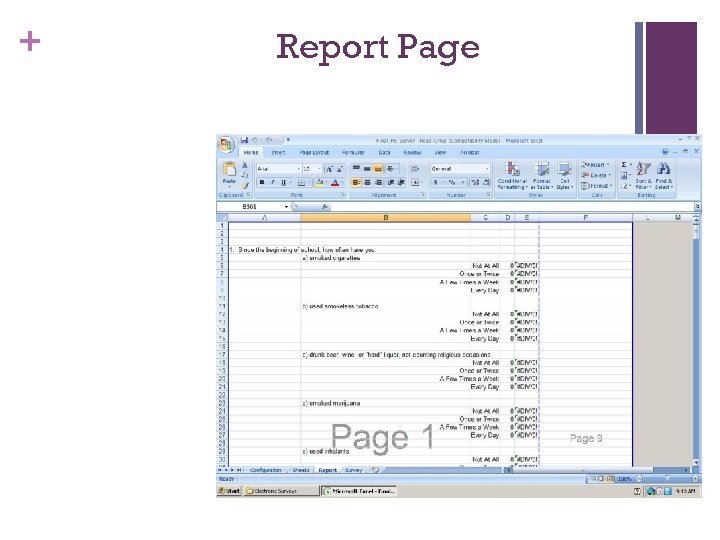Decrease indent in Alignment group
Screen dimensions: 720x540
391,183
